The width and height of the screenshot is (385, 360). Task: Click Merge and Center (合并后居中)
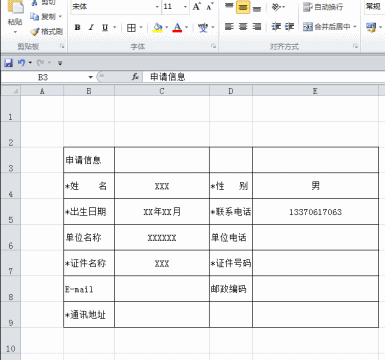(x=327, y=26)
